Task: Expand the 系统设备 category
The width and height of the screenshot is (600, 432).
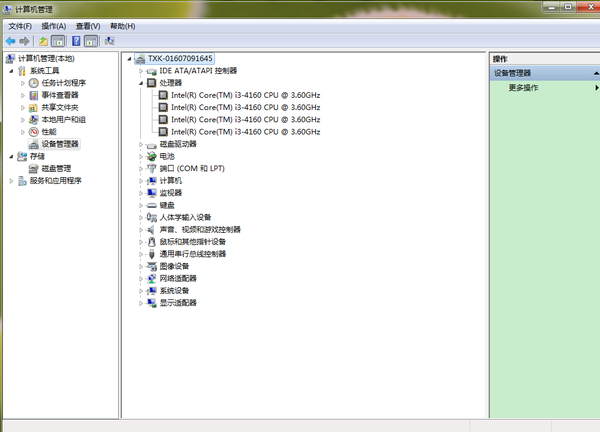Action: point(141,291)
